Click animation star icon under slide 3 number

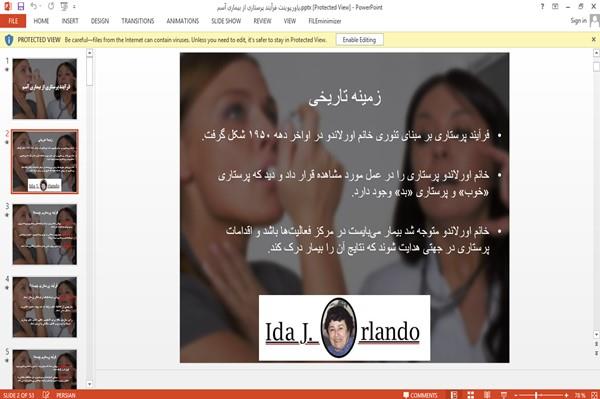[x=7, y=215]
